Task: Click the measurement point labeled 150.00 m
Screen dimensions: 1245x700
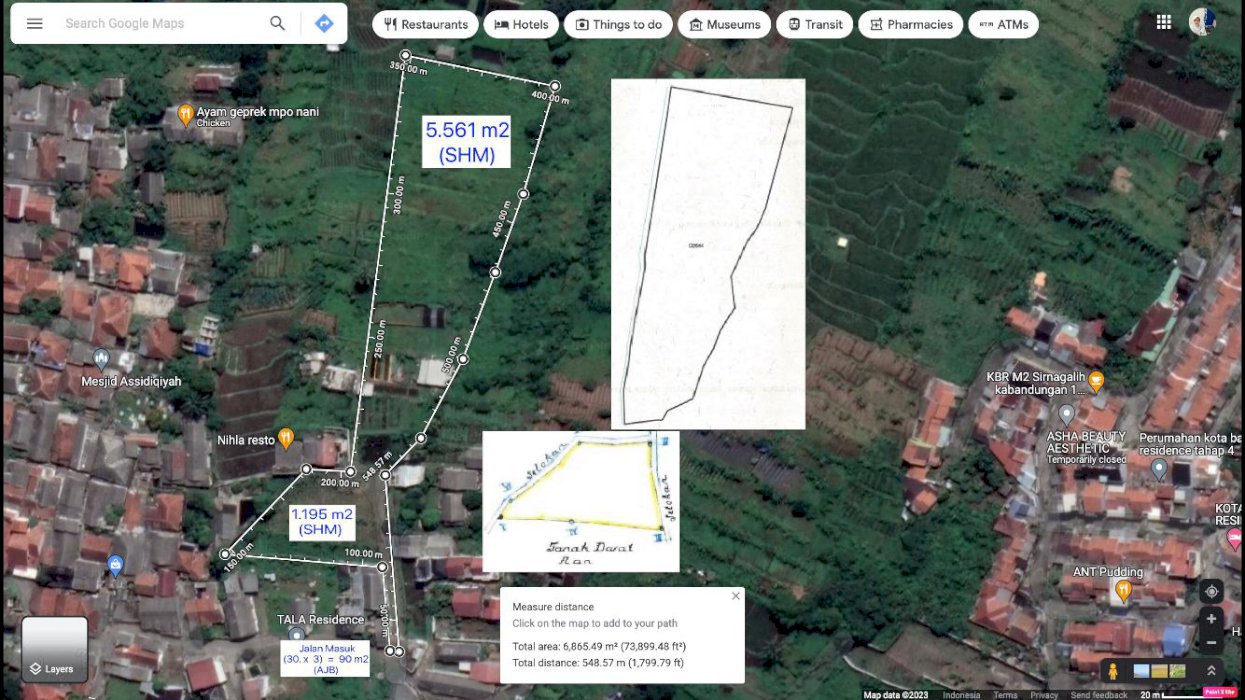Action: pos(226,554)
